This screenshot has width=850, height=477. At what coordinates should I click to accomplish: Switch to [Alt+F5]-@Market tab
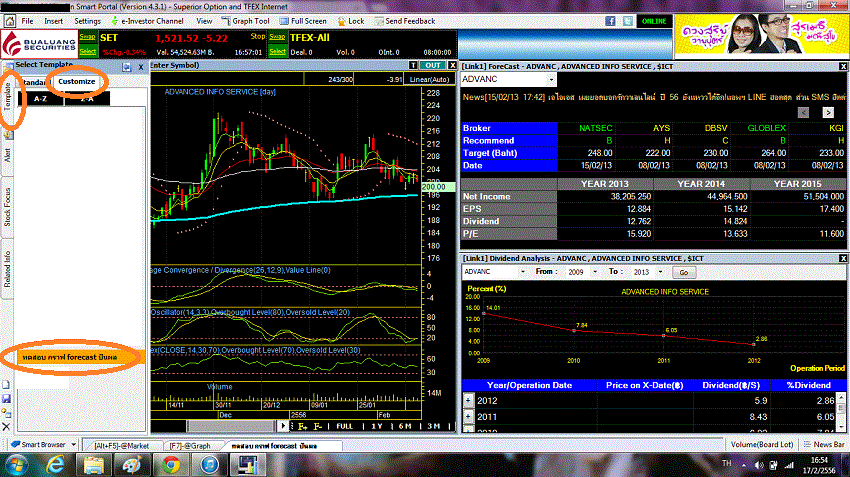(x=122, y=446)
